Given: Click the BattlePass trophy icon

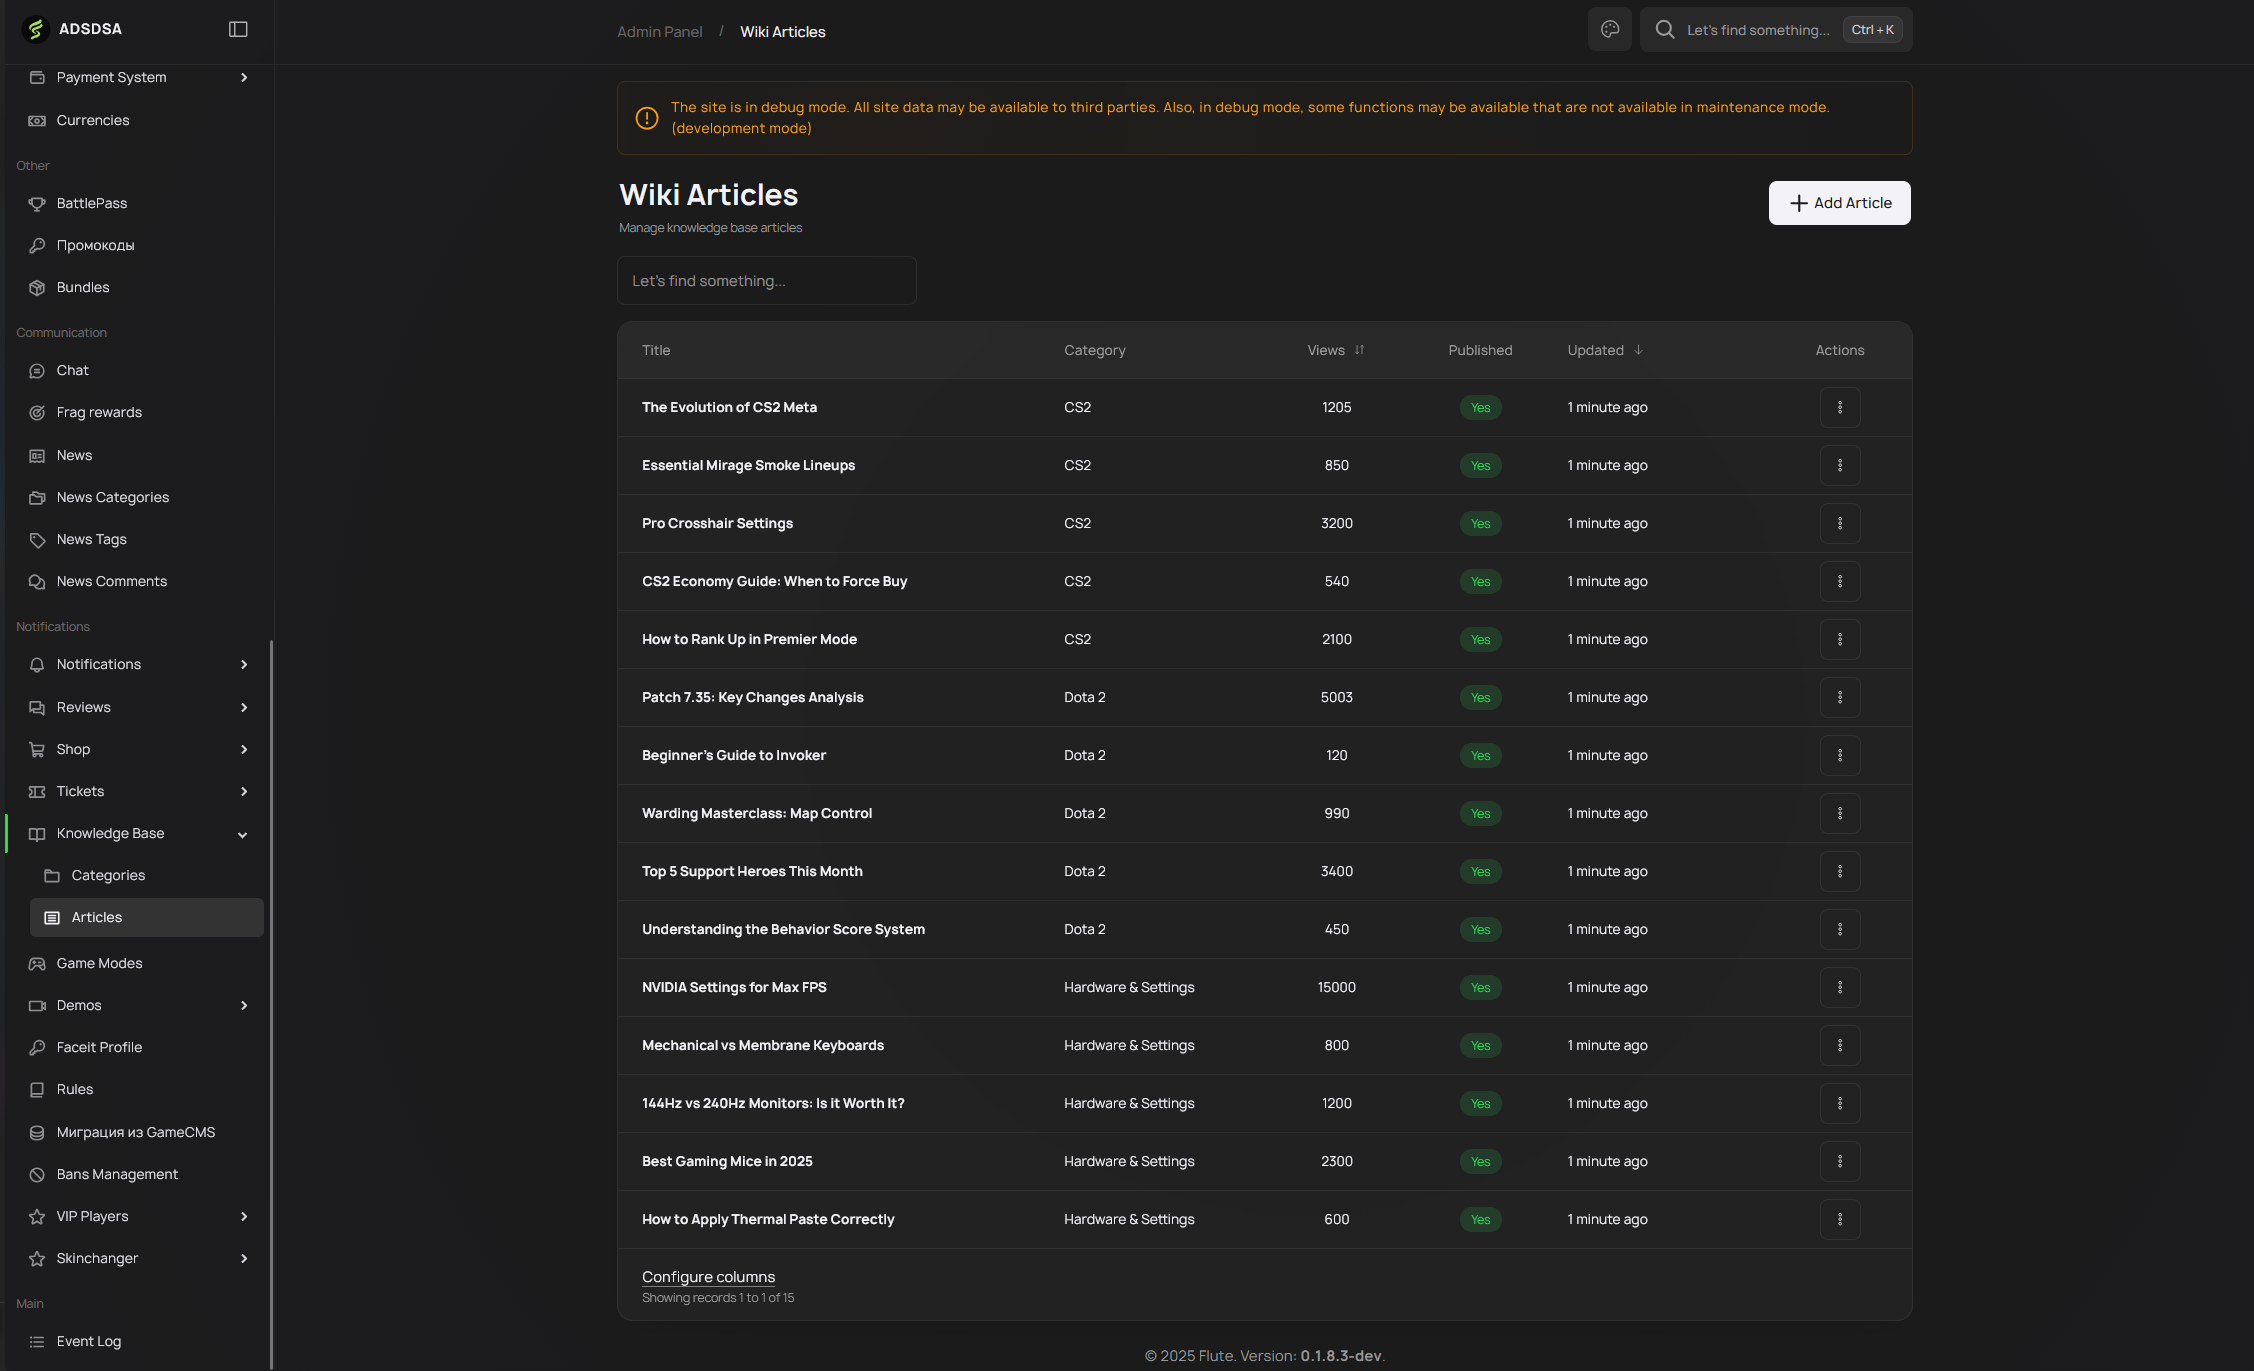Looking at the screenshot, I should pos(37,203).
